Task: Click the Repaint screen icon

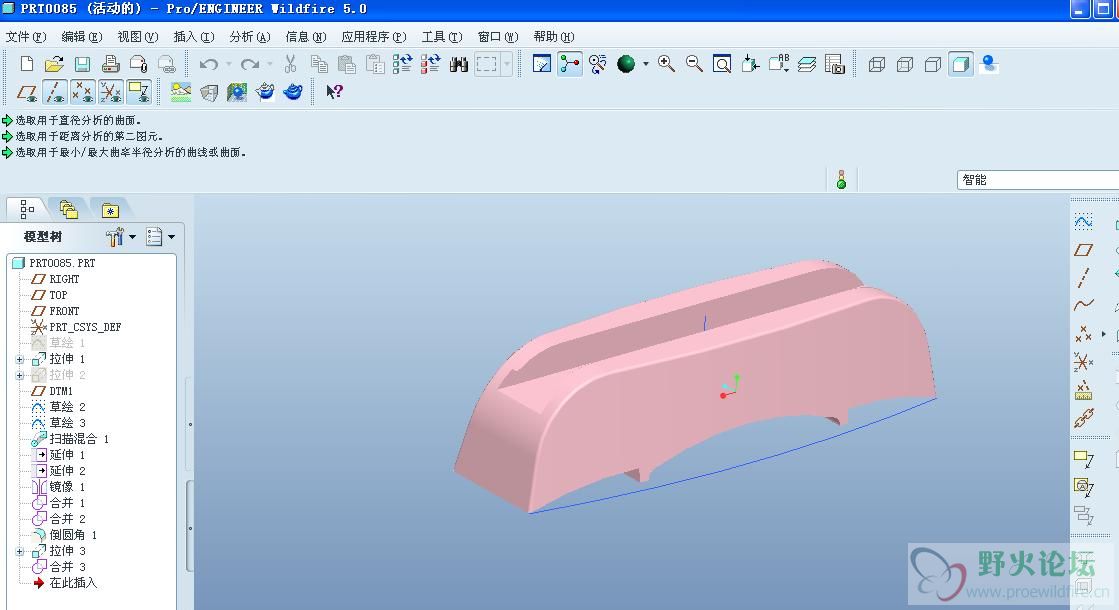Action: [542, 64]
